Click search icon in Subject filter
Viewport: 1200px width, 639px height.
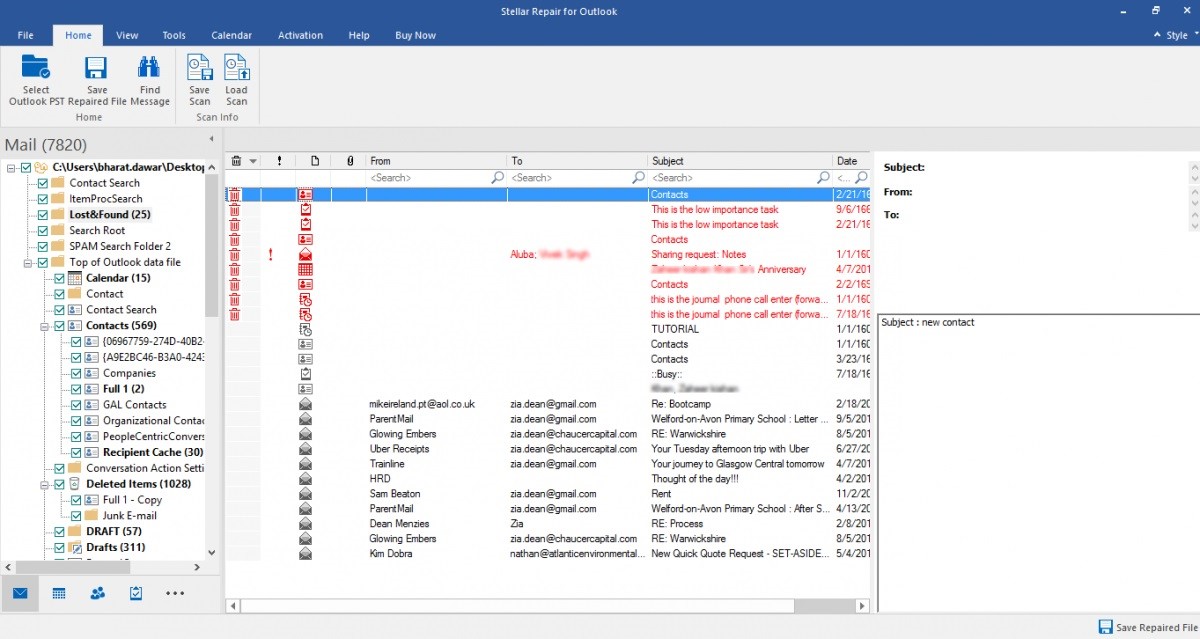[x=823, y=178]
